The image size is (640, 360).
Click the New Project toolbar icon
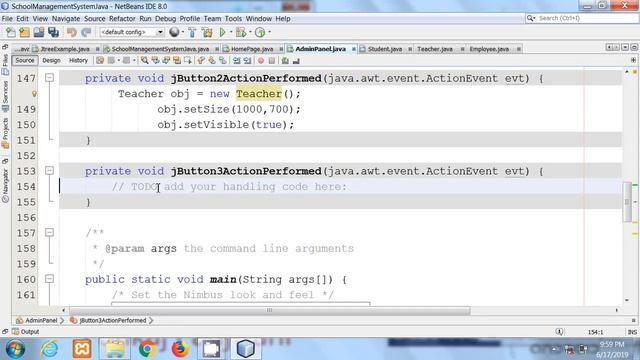[x=24, y=32]
